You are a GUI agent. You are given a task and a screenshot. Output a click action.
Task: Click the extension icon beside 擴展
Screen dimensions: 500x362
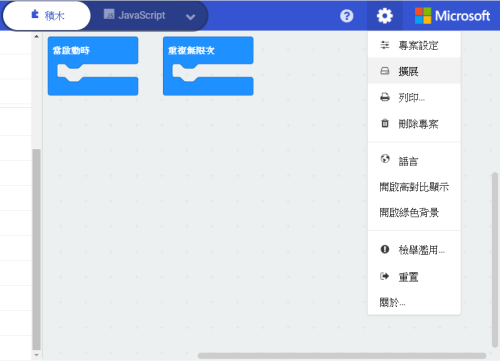point(385,71)
